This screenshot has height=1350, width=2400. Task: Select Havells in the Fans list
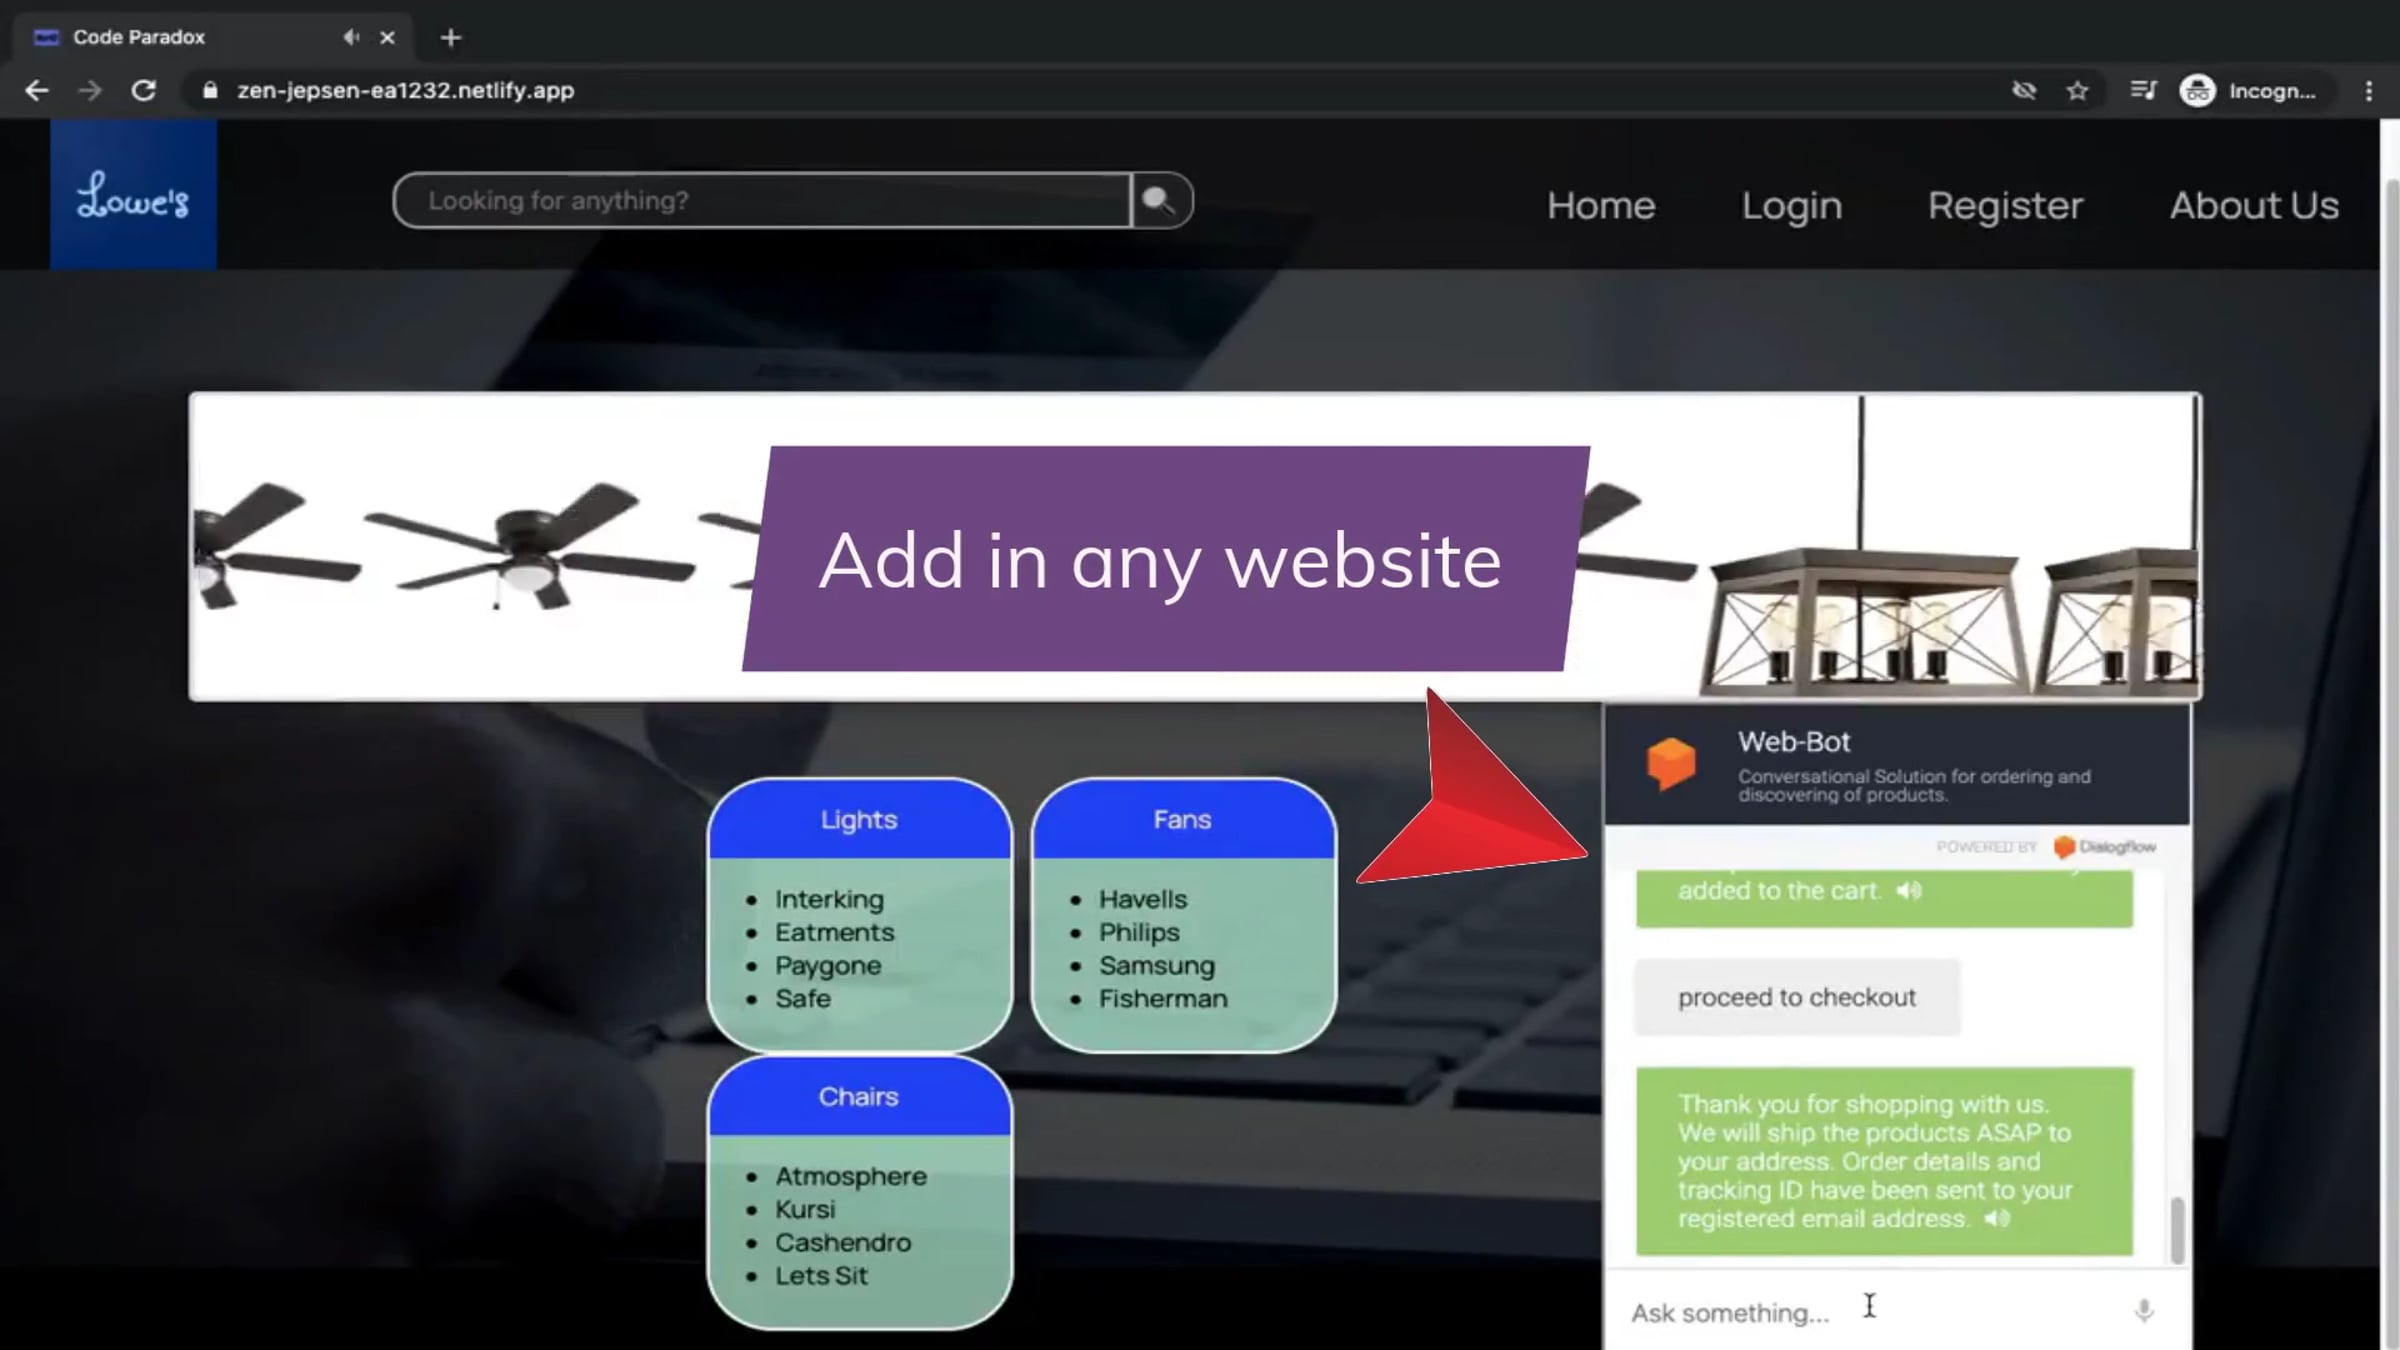click(1143, 899)
